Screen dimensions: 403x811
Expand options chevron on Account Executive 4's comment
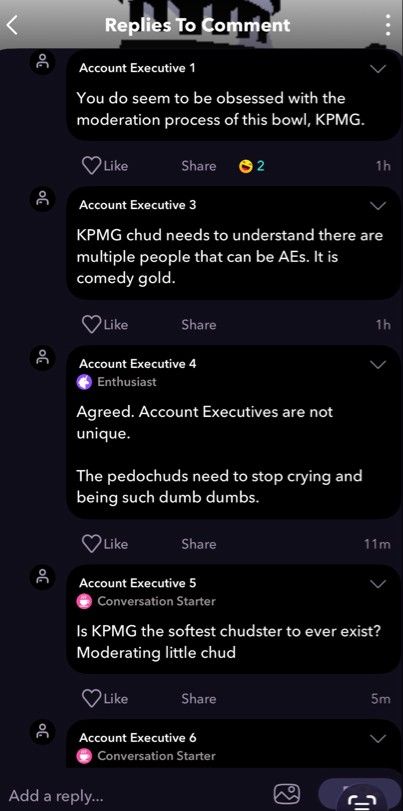[x=379, y=365]
